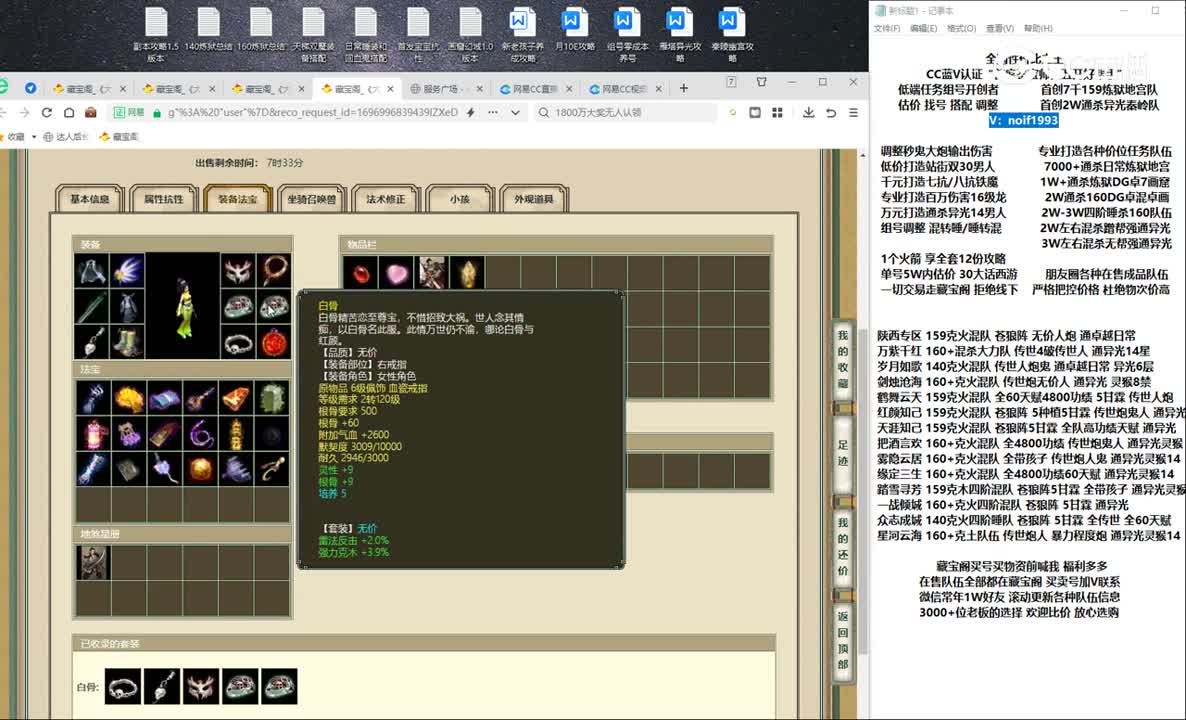Image resolution: width=1186 pixels, height=720 pixels.
Task: Select the yellow crystal item in the inventory
Action: 467,273
